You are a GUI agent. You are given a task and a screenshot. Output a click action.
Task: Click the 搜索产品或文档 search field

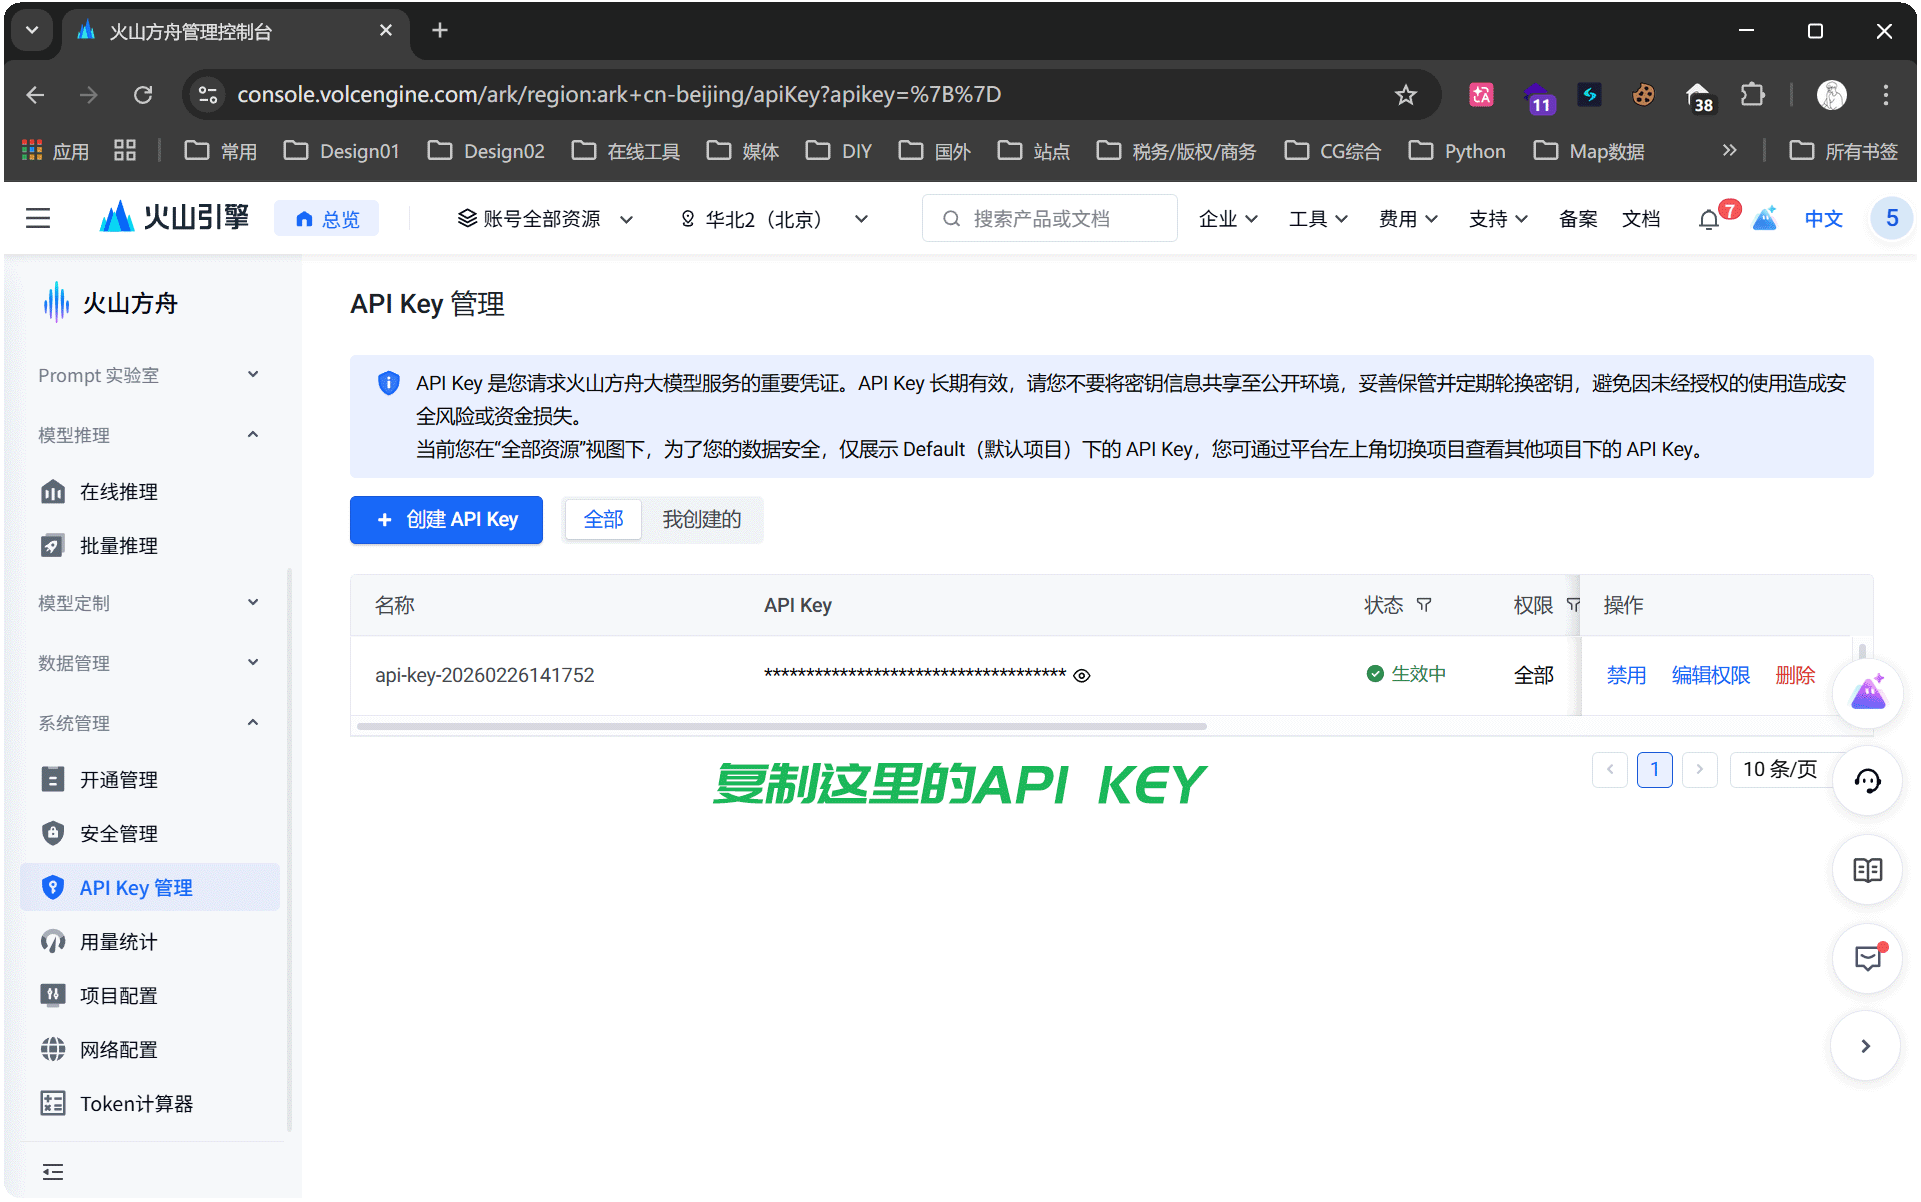click(x=1049, y=218)
